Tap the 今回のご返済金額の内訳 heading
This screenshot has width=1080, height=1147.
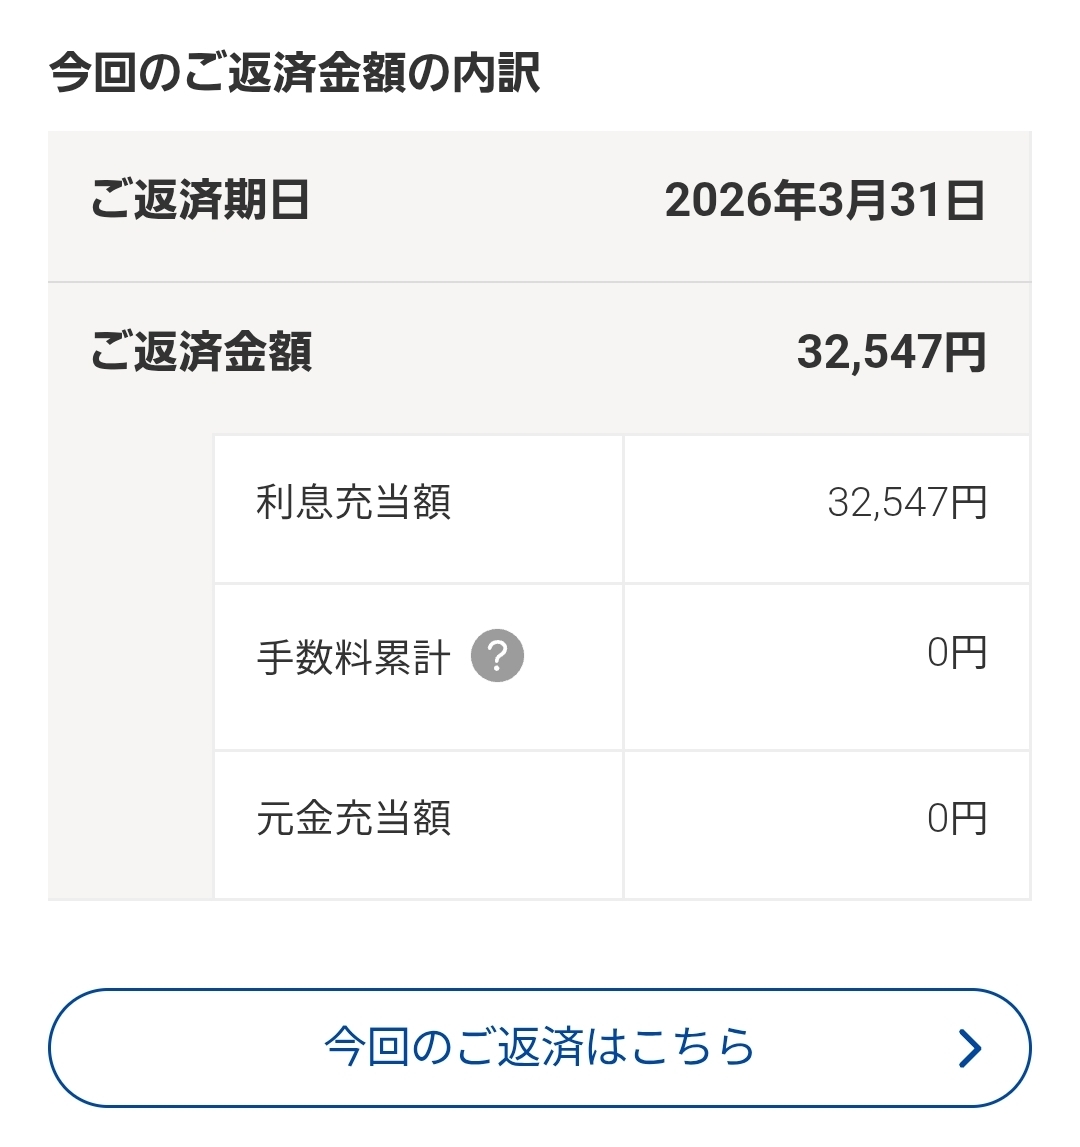(x=295, y=73)
